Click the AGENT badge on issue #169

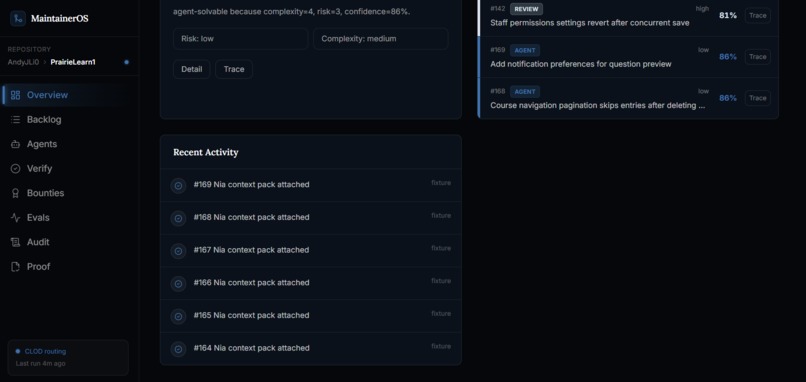coord(525,50)
